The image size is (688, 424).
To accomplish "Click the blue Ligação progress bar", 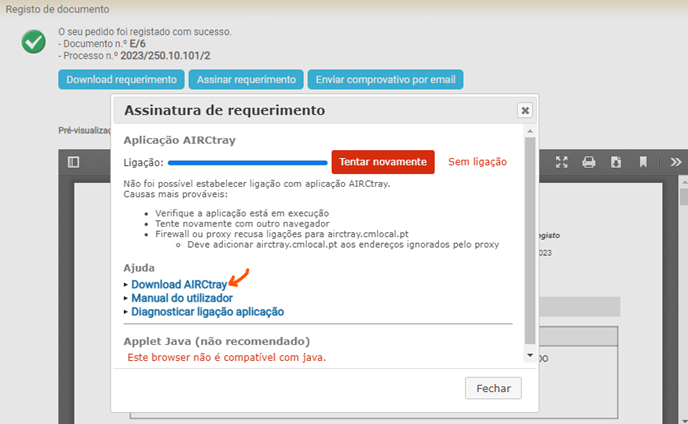I will pos(247,162).
